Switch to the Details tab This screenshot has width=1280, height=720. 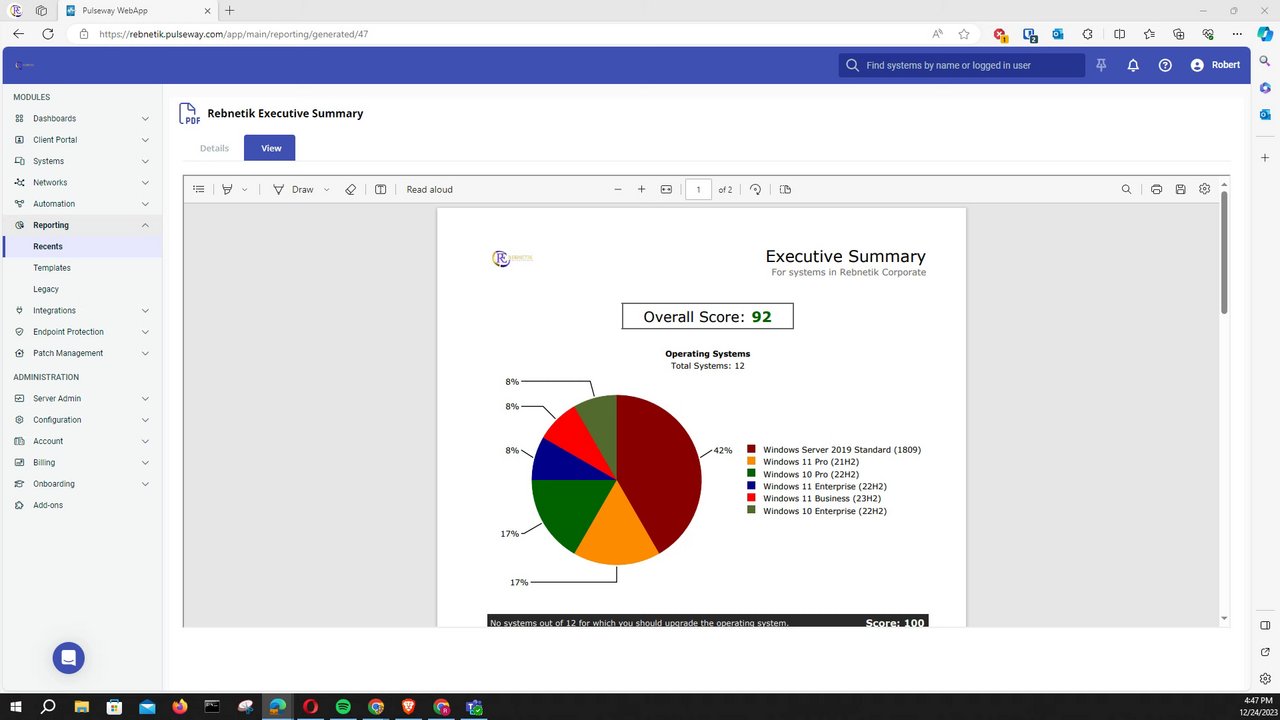tap(214, 148)
